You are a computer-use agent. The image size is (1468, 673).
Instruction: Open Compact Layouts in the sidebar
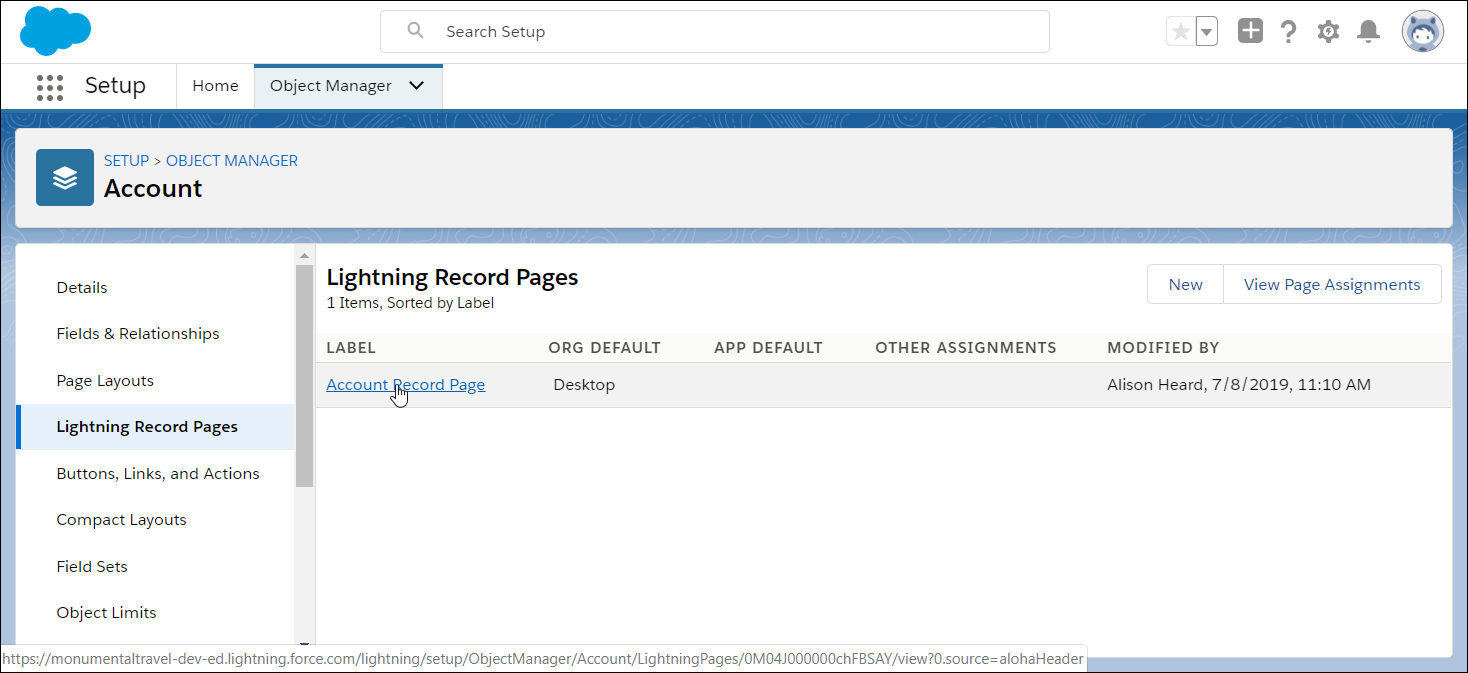[x=122, y=520]
